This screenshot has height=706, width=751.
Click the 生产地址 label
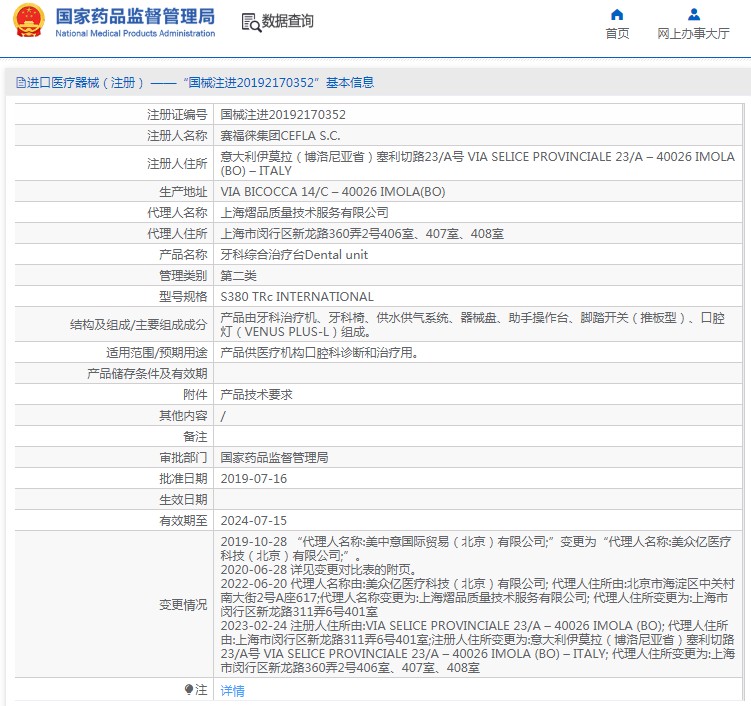[x=183, y=192]
